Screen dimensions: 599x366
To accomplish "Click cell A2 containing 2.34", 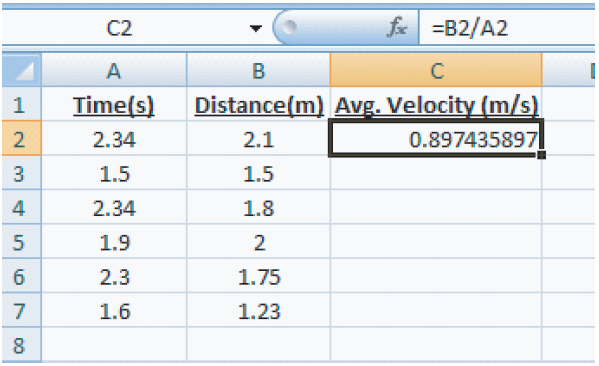I will [x=114, y=139].
